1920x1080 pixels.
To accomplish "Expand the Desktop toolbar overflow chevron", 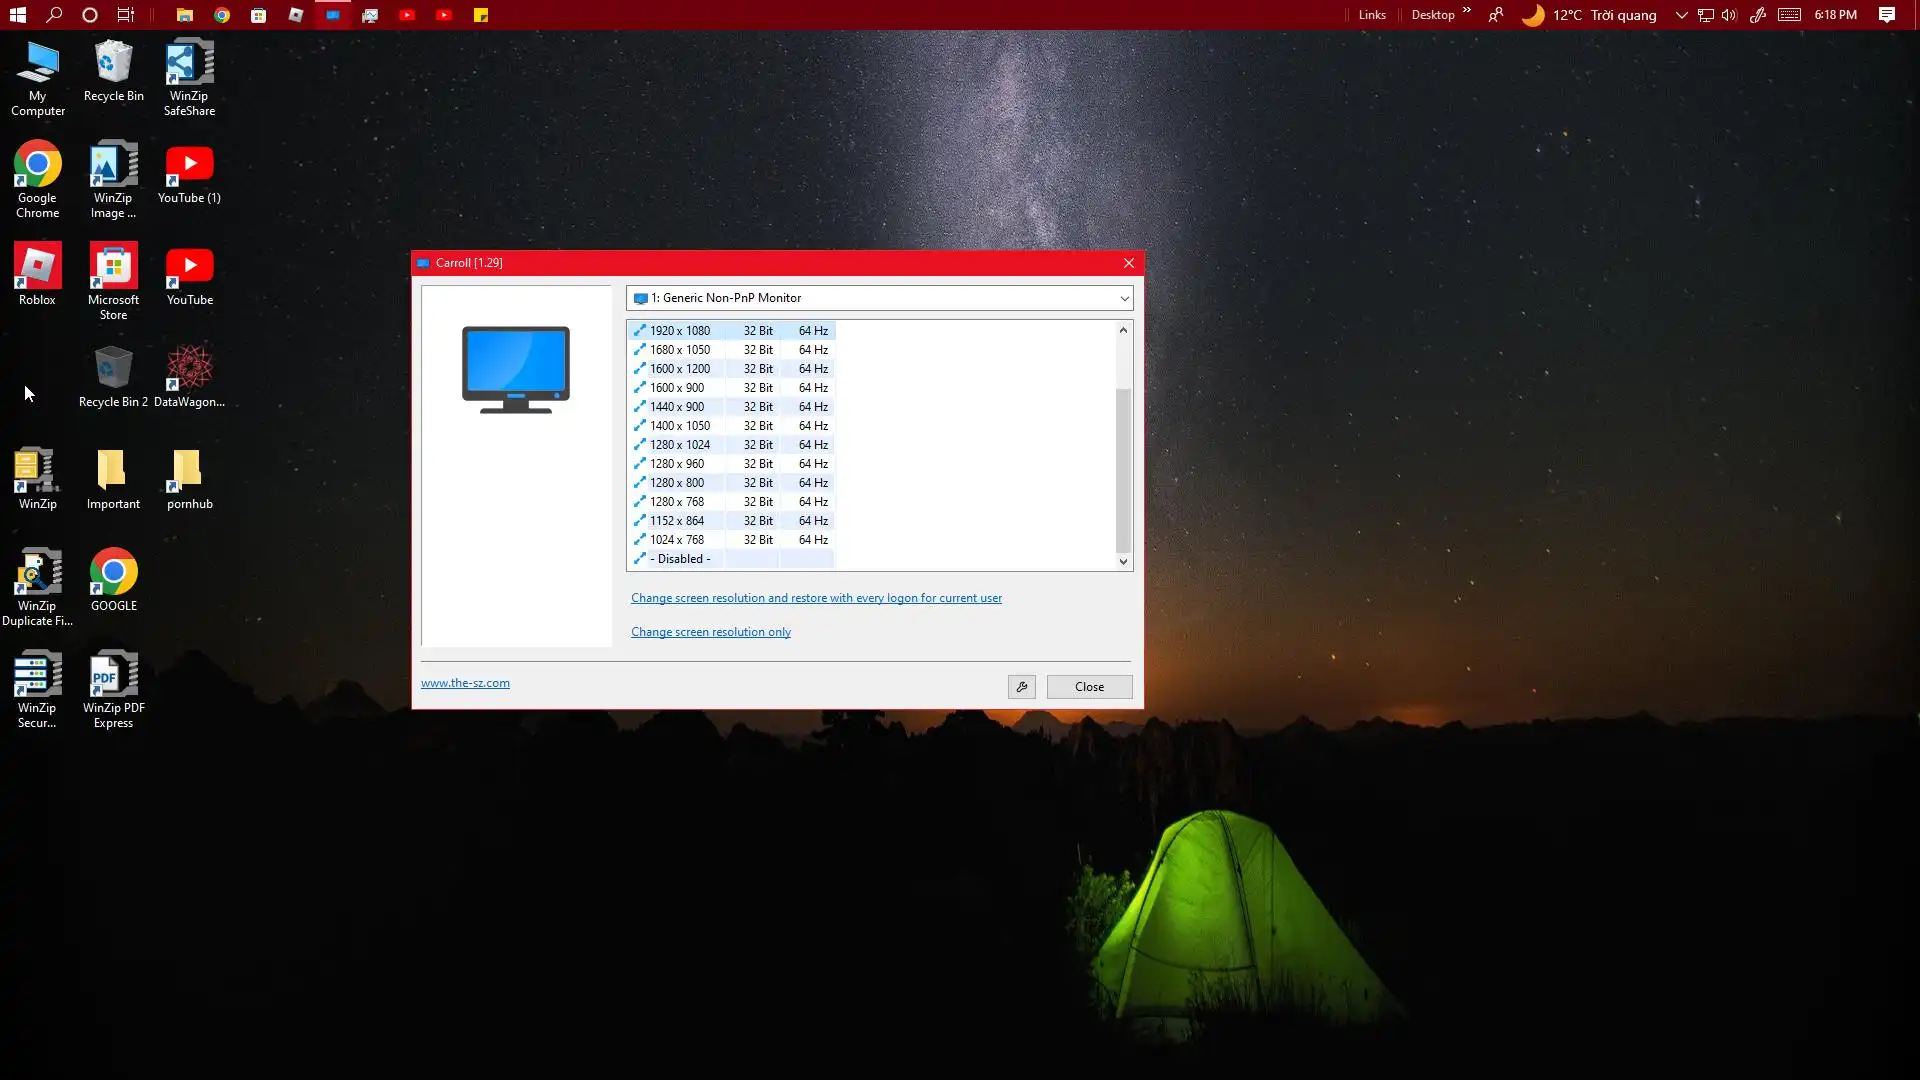I will point(1467,11).
